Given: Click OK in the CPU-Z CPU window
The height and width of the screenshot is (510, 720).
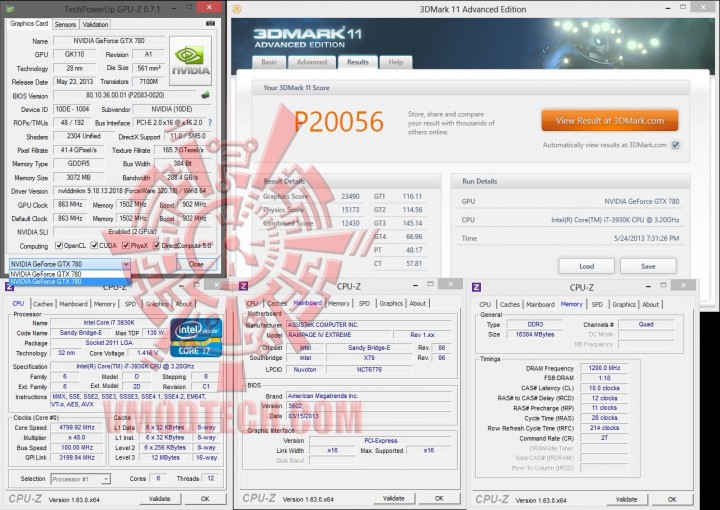Looking at the screenshot, I should click(205, 499).
